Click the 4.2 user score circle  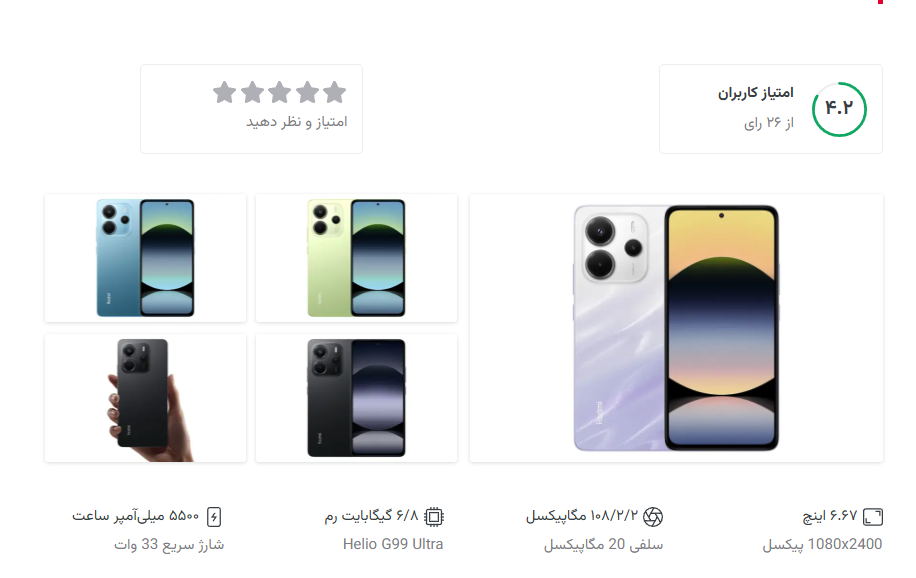click(x=839, y=109)
